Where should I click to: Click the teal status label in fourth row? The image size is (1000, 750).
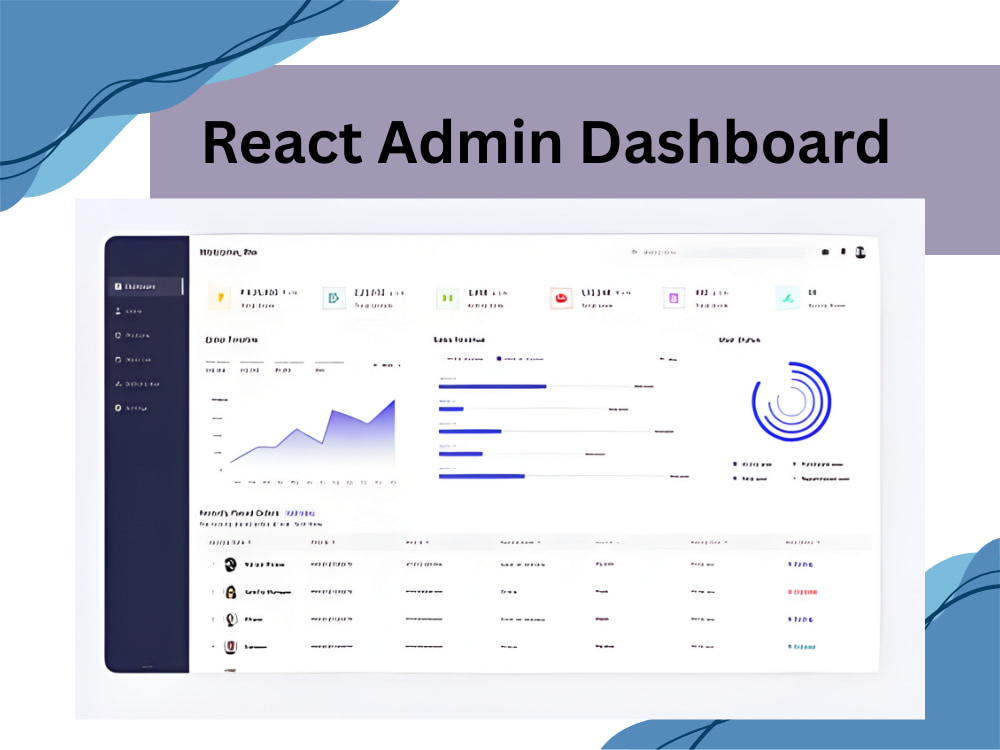[802, 647]
